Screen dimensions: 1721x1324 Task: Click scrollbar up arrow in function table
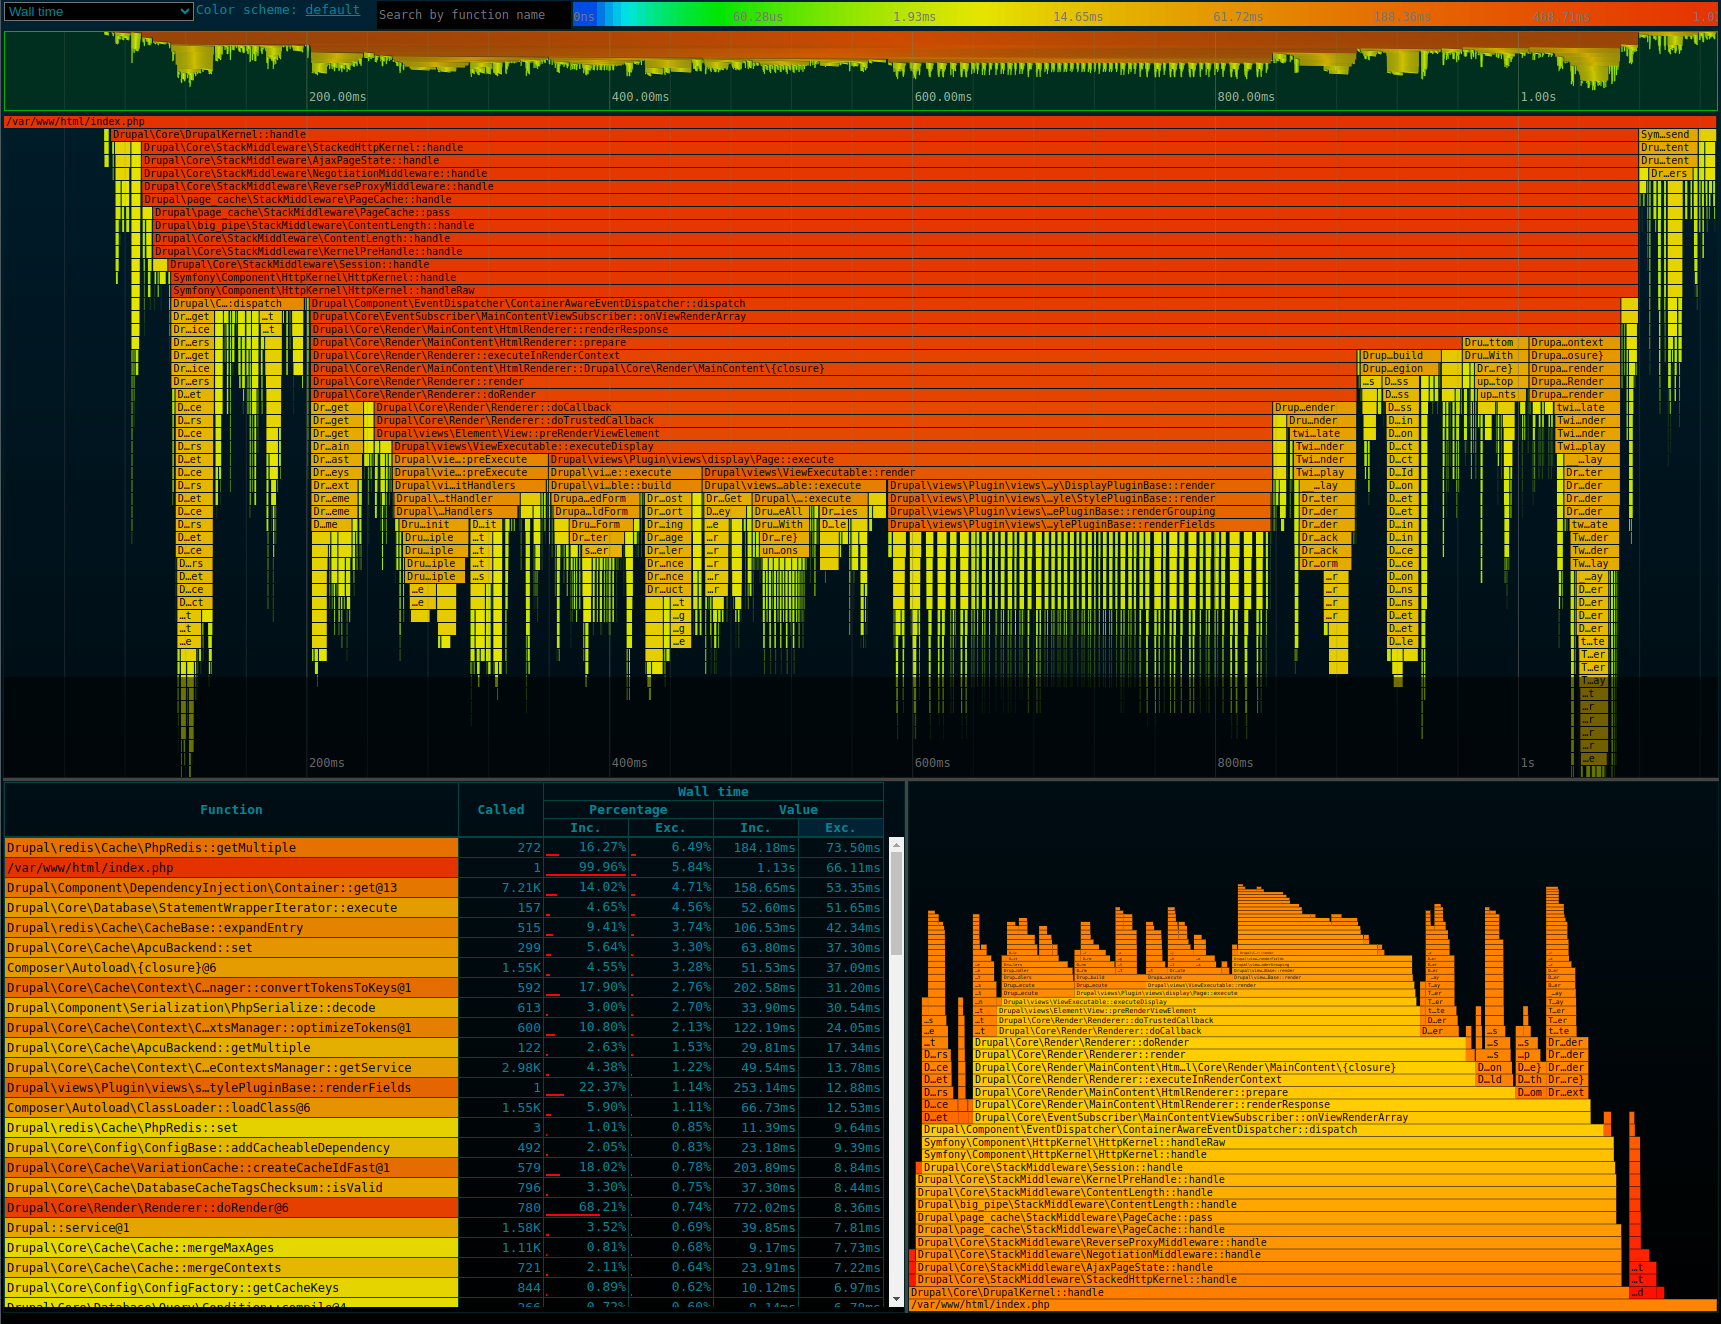click(896, 845)
